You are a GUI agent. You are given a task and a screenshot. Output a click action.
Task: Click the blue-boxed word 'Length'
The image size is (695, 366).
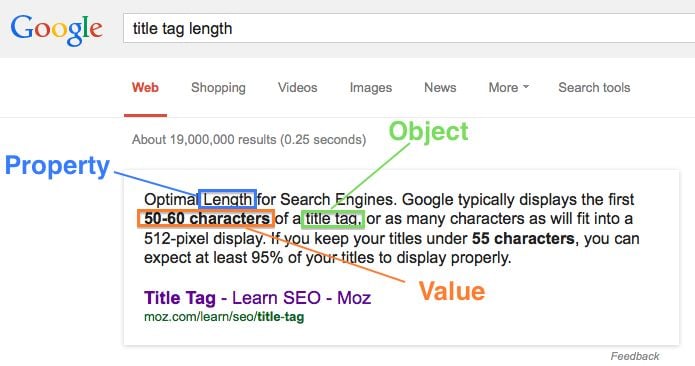227,199
